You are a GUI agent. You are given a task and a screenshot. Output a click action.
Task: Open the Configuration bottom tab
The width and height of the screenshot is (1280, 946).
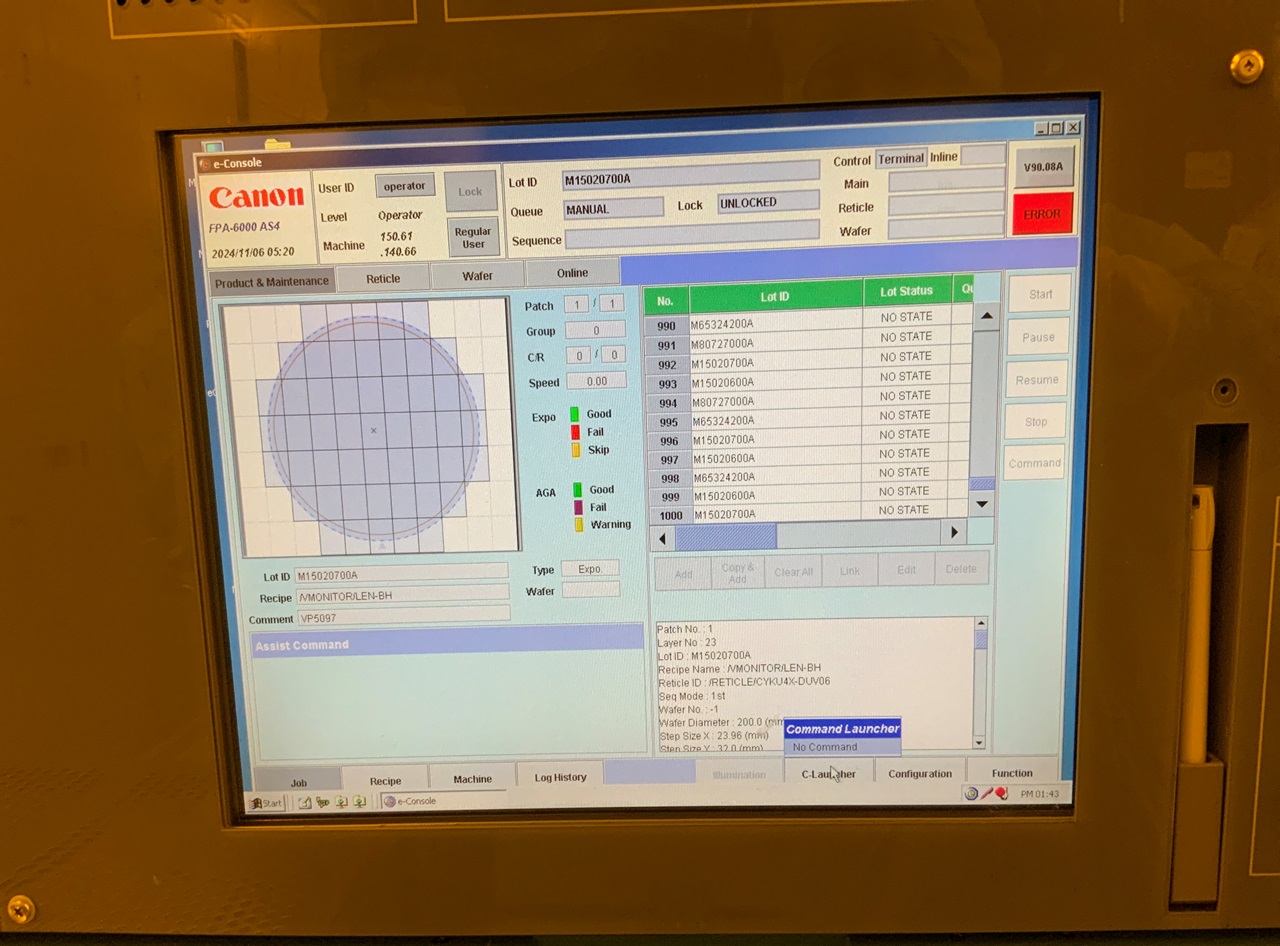[x=920, y=773]
